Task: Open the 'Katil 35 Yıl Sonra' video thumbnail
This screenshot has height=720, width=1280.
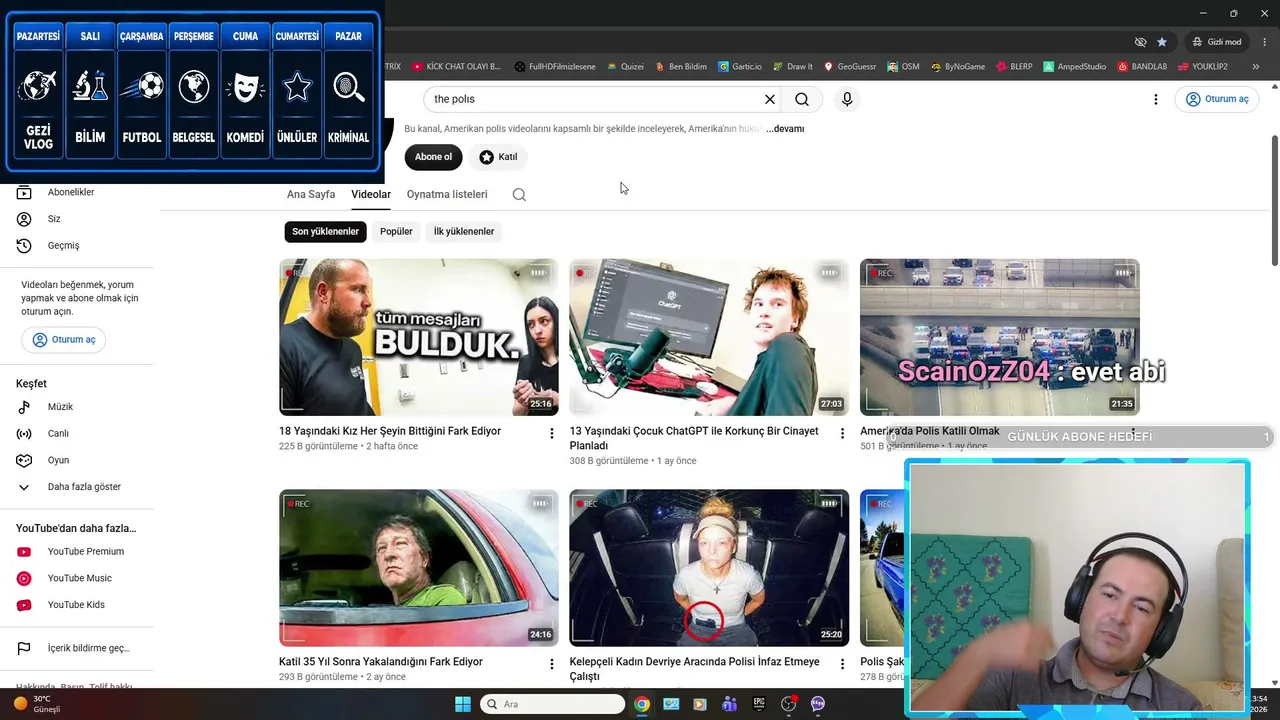Action: click(x=419, y=567)
